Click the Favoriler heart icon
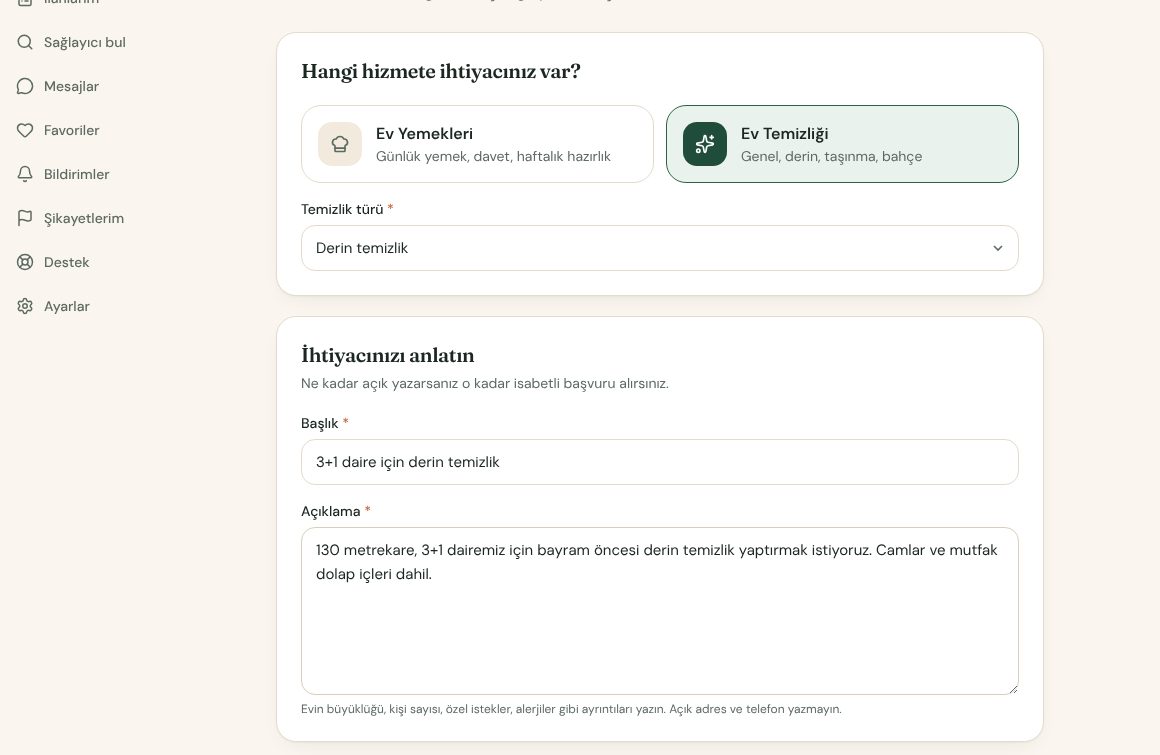Viewport: 1160px width, 755px height. [24, 130]
